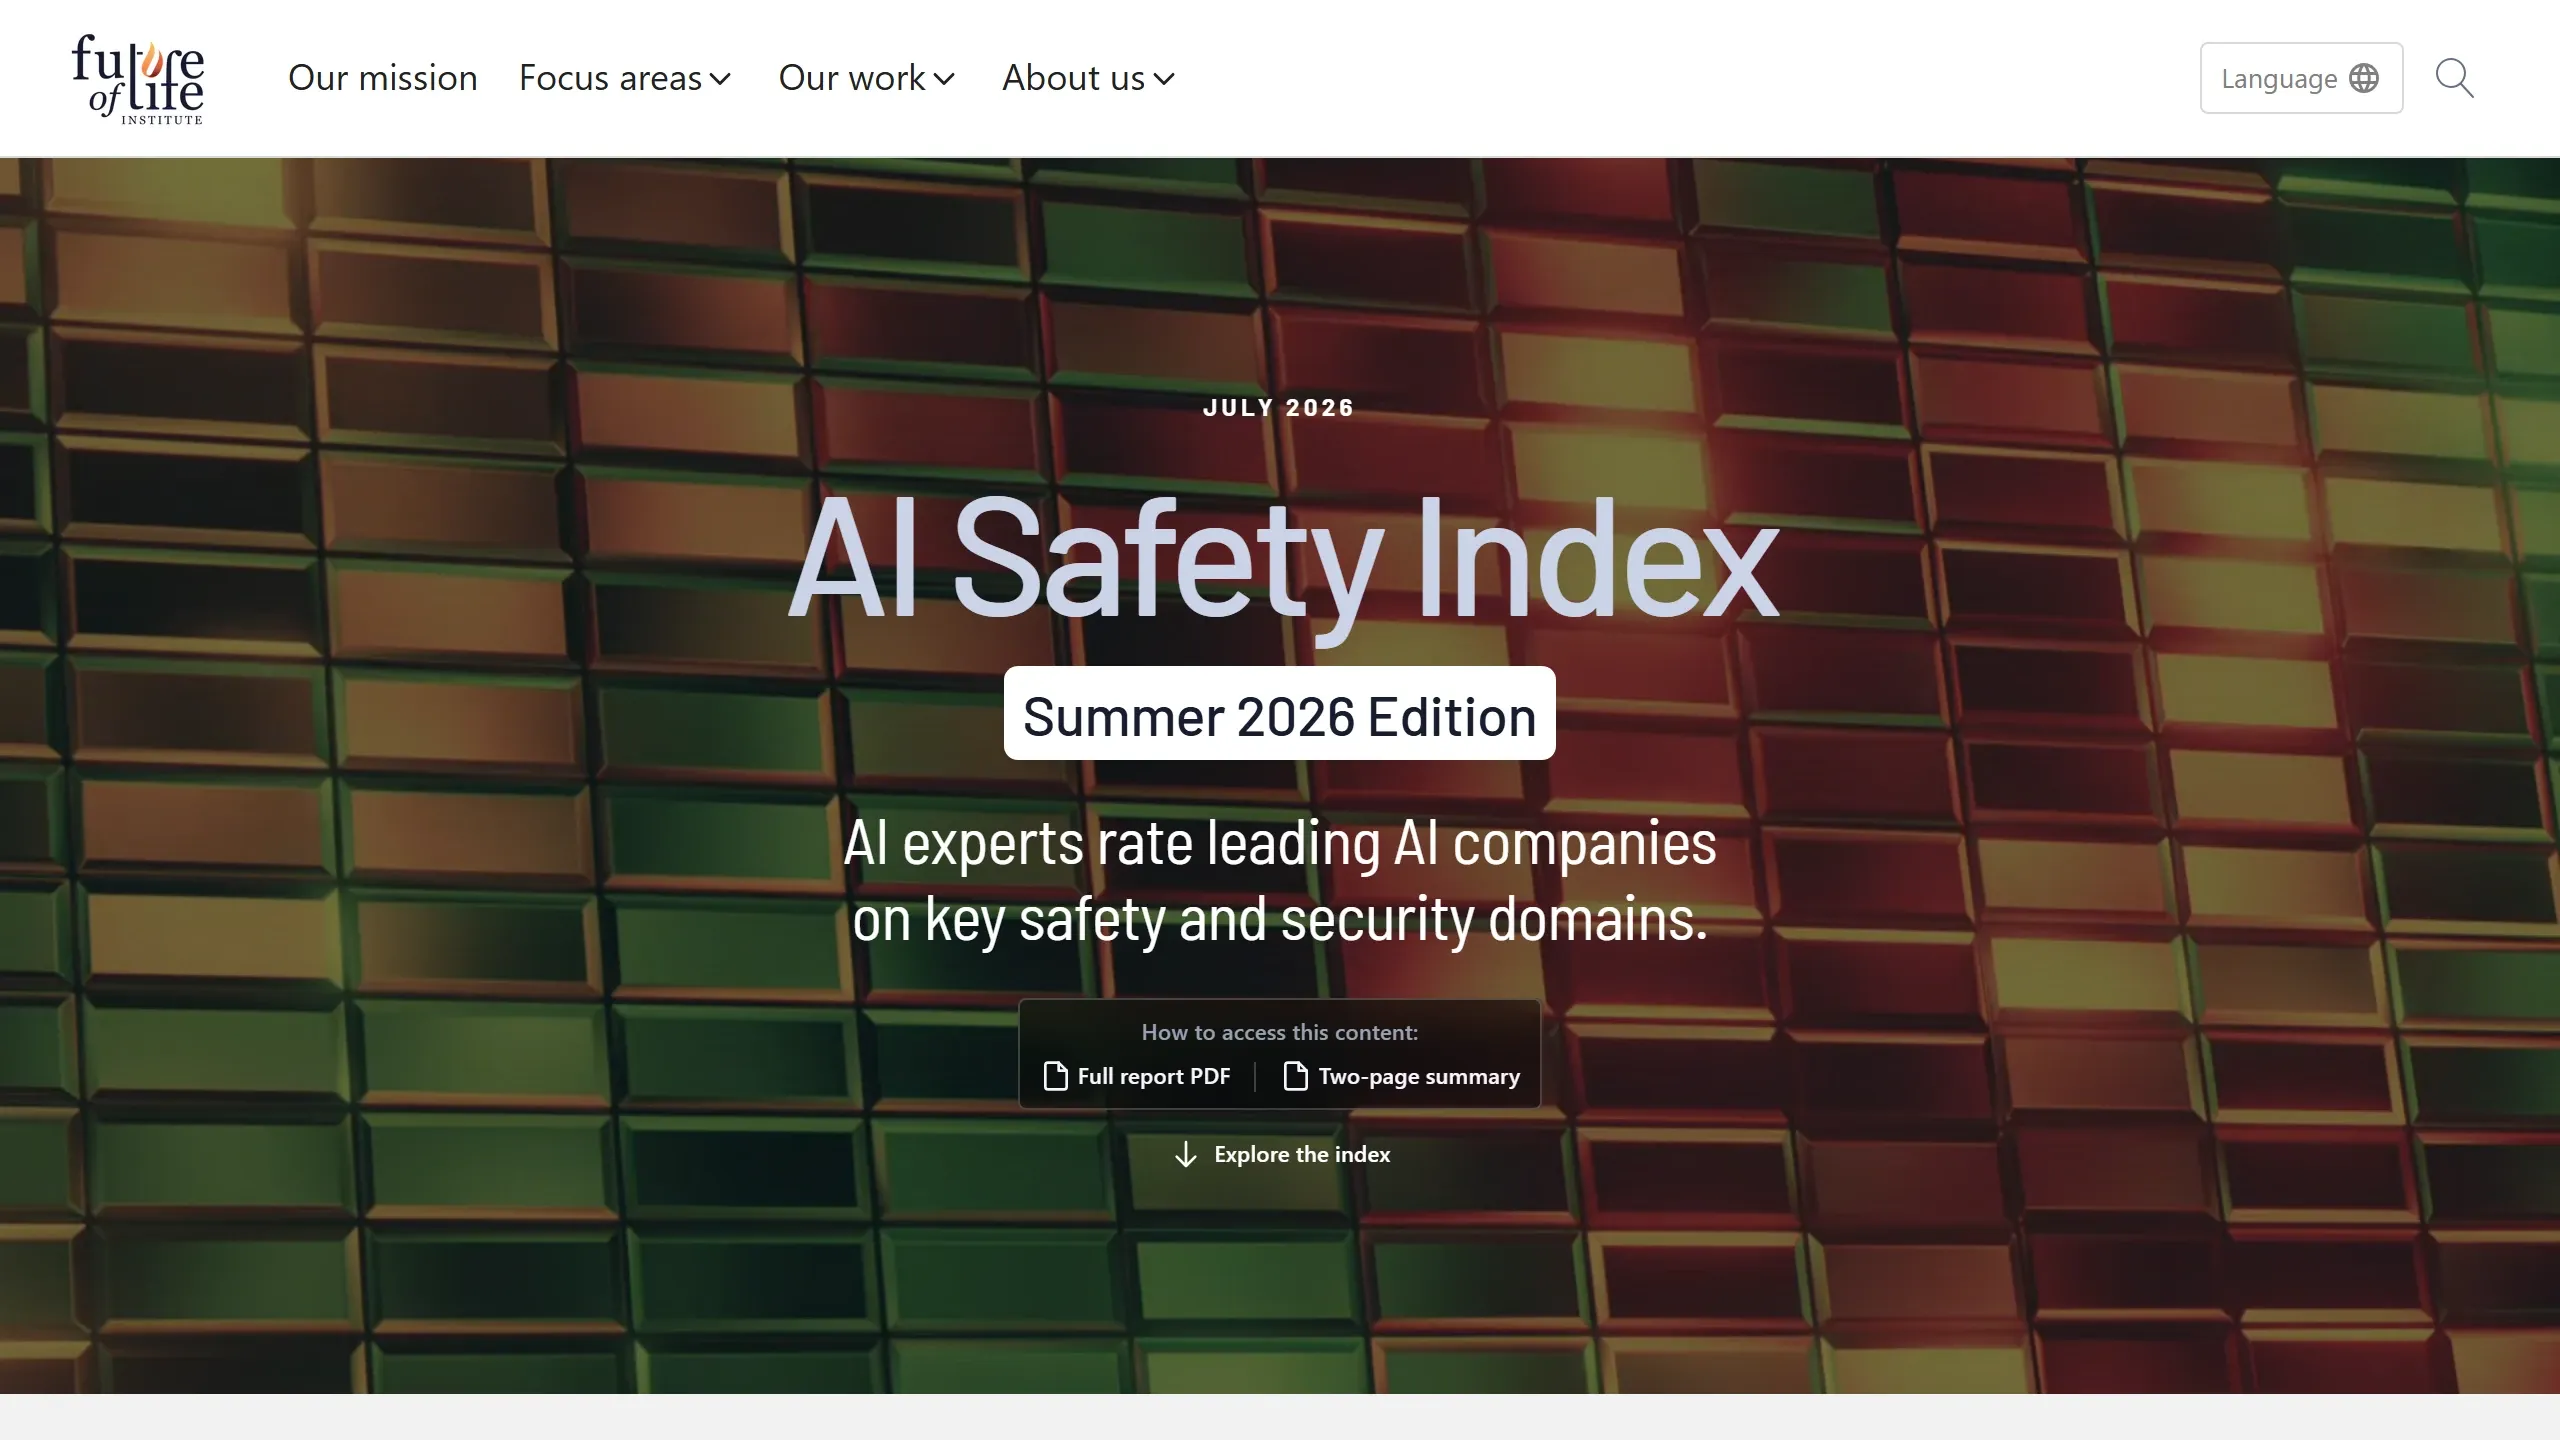2560x1440 pixels.
Task: Click the document icon beside Full report PDF
Action: [x=1055, y=1076]
